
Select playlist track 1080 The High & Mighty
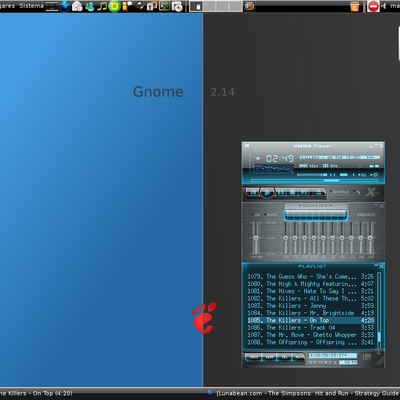coord(310,284)
